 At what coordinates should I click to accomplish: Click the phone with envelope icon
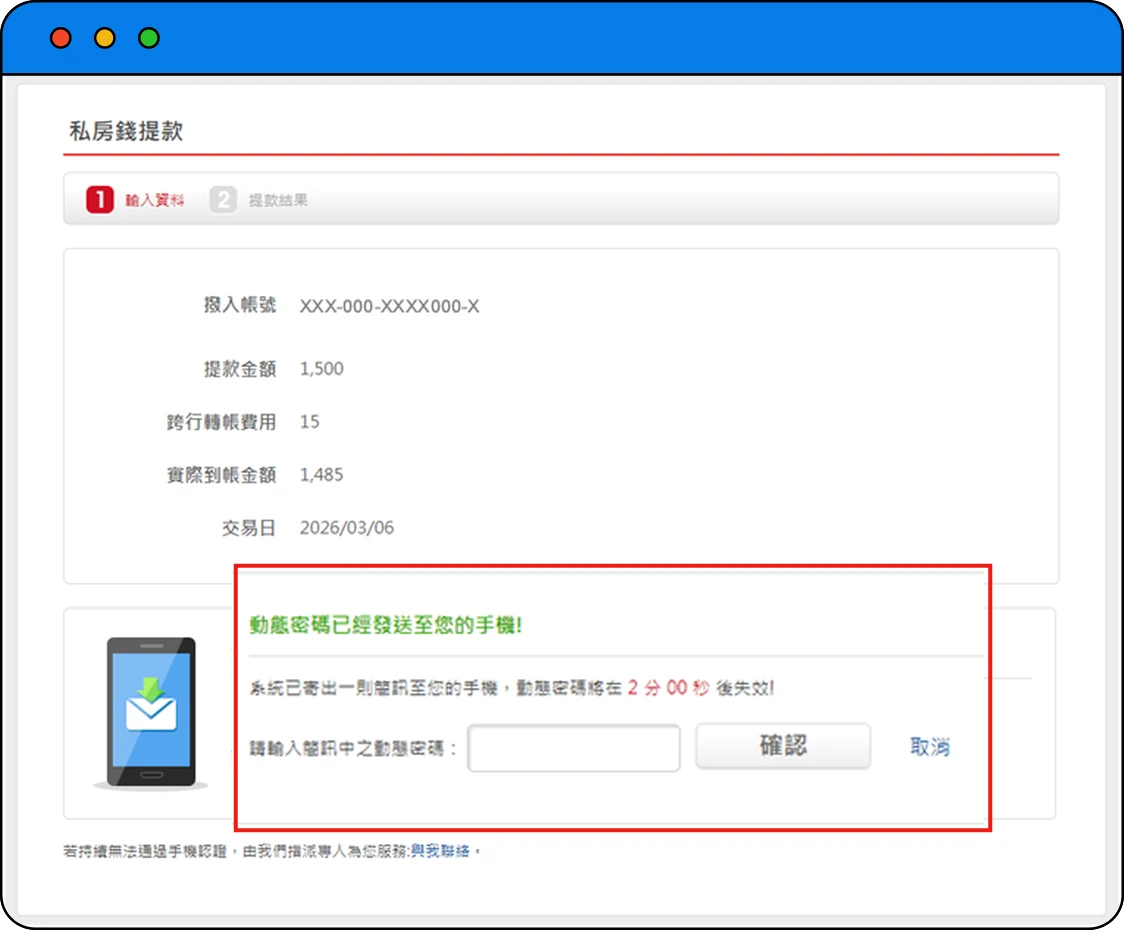point(151,712)
